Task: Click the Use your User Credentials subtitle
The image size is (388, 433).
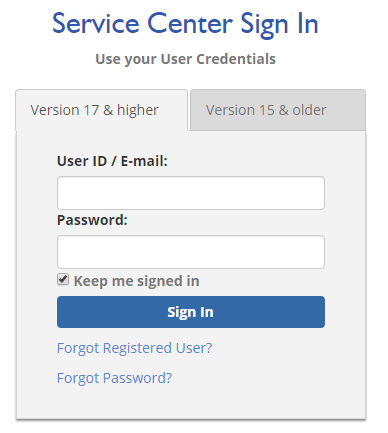Action: click(185, 59)
